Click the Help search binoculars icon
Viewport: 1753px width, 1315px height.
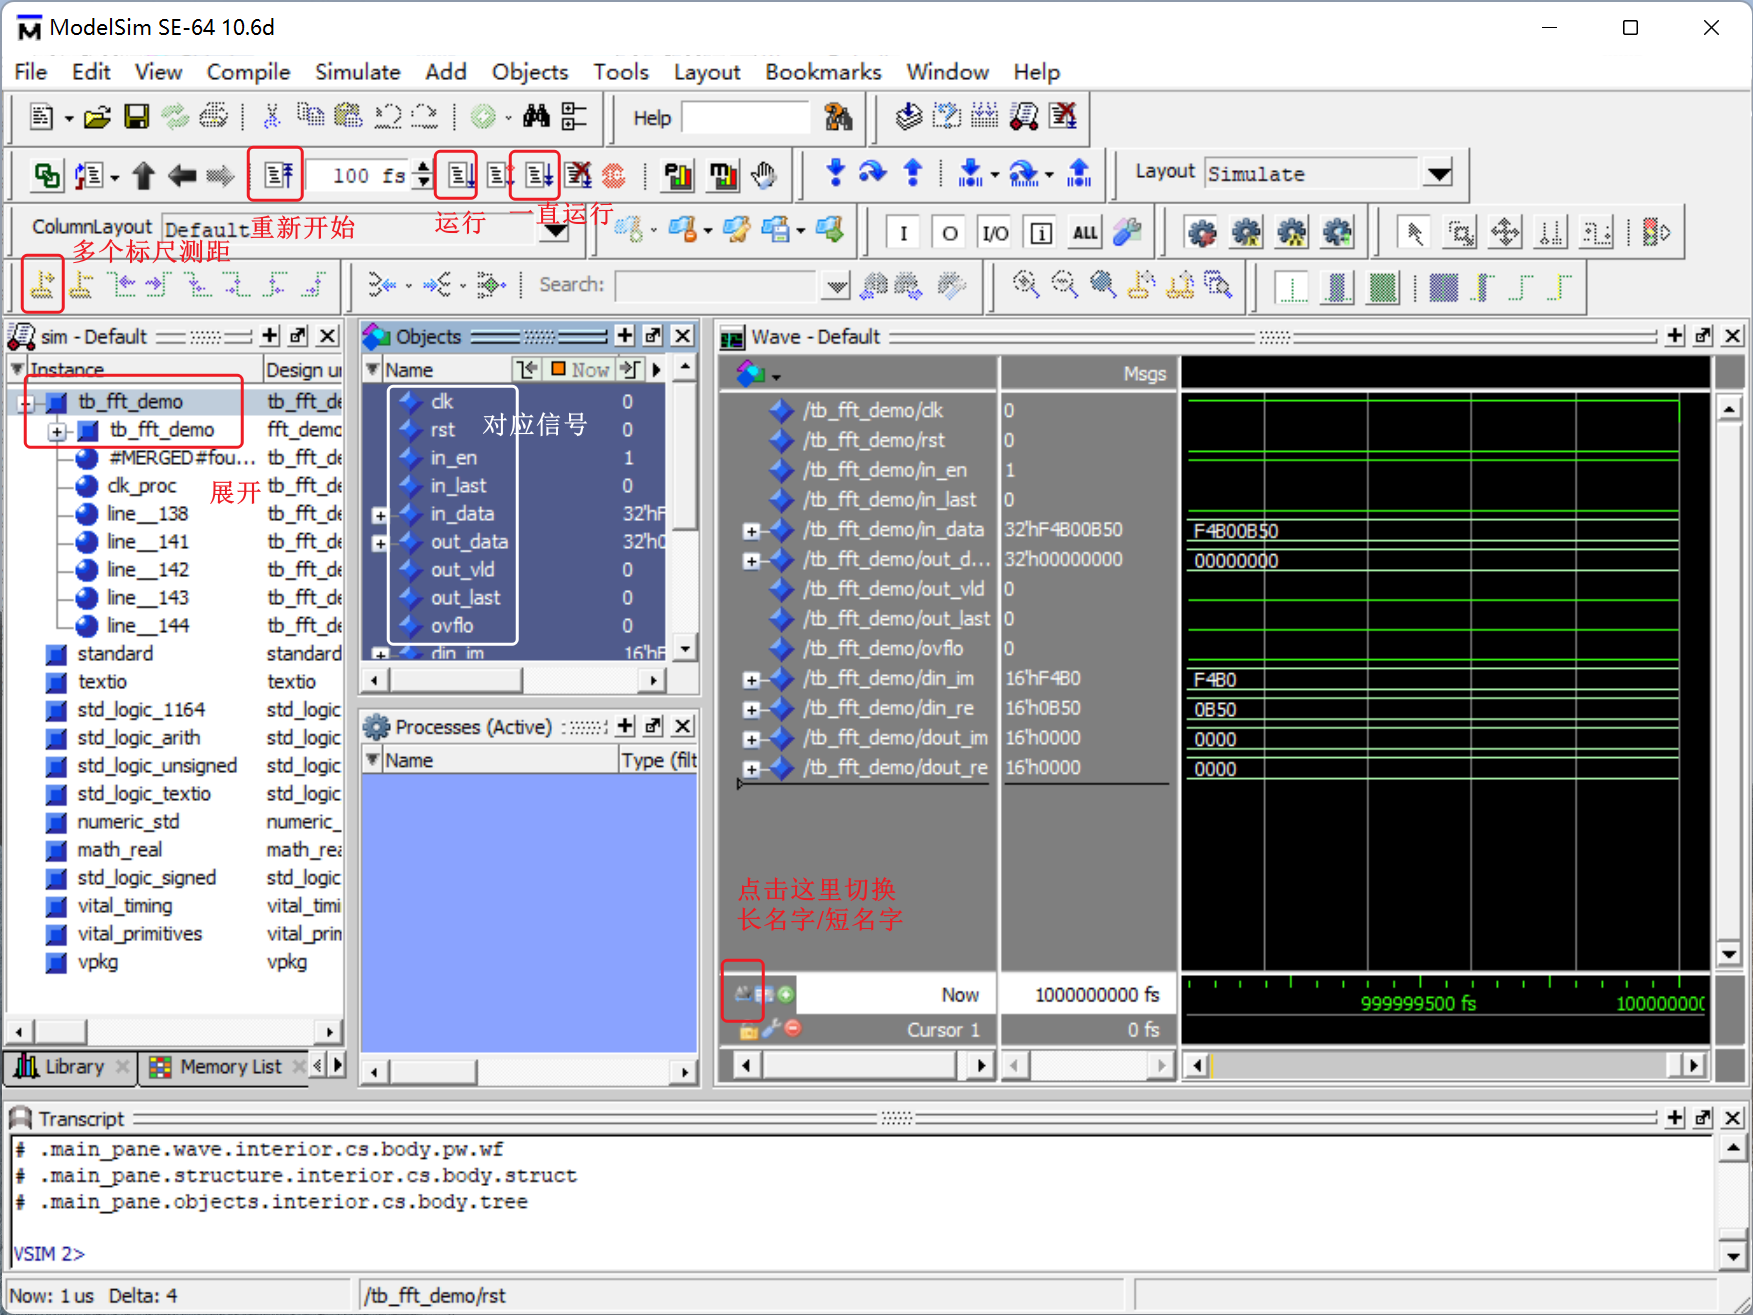(x=838, y=118)
